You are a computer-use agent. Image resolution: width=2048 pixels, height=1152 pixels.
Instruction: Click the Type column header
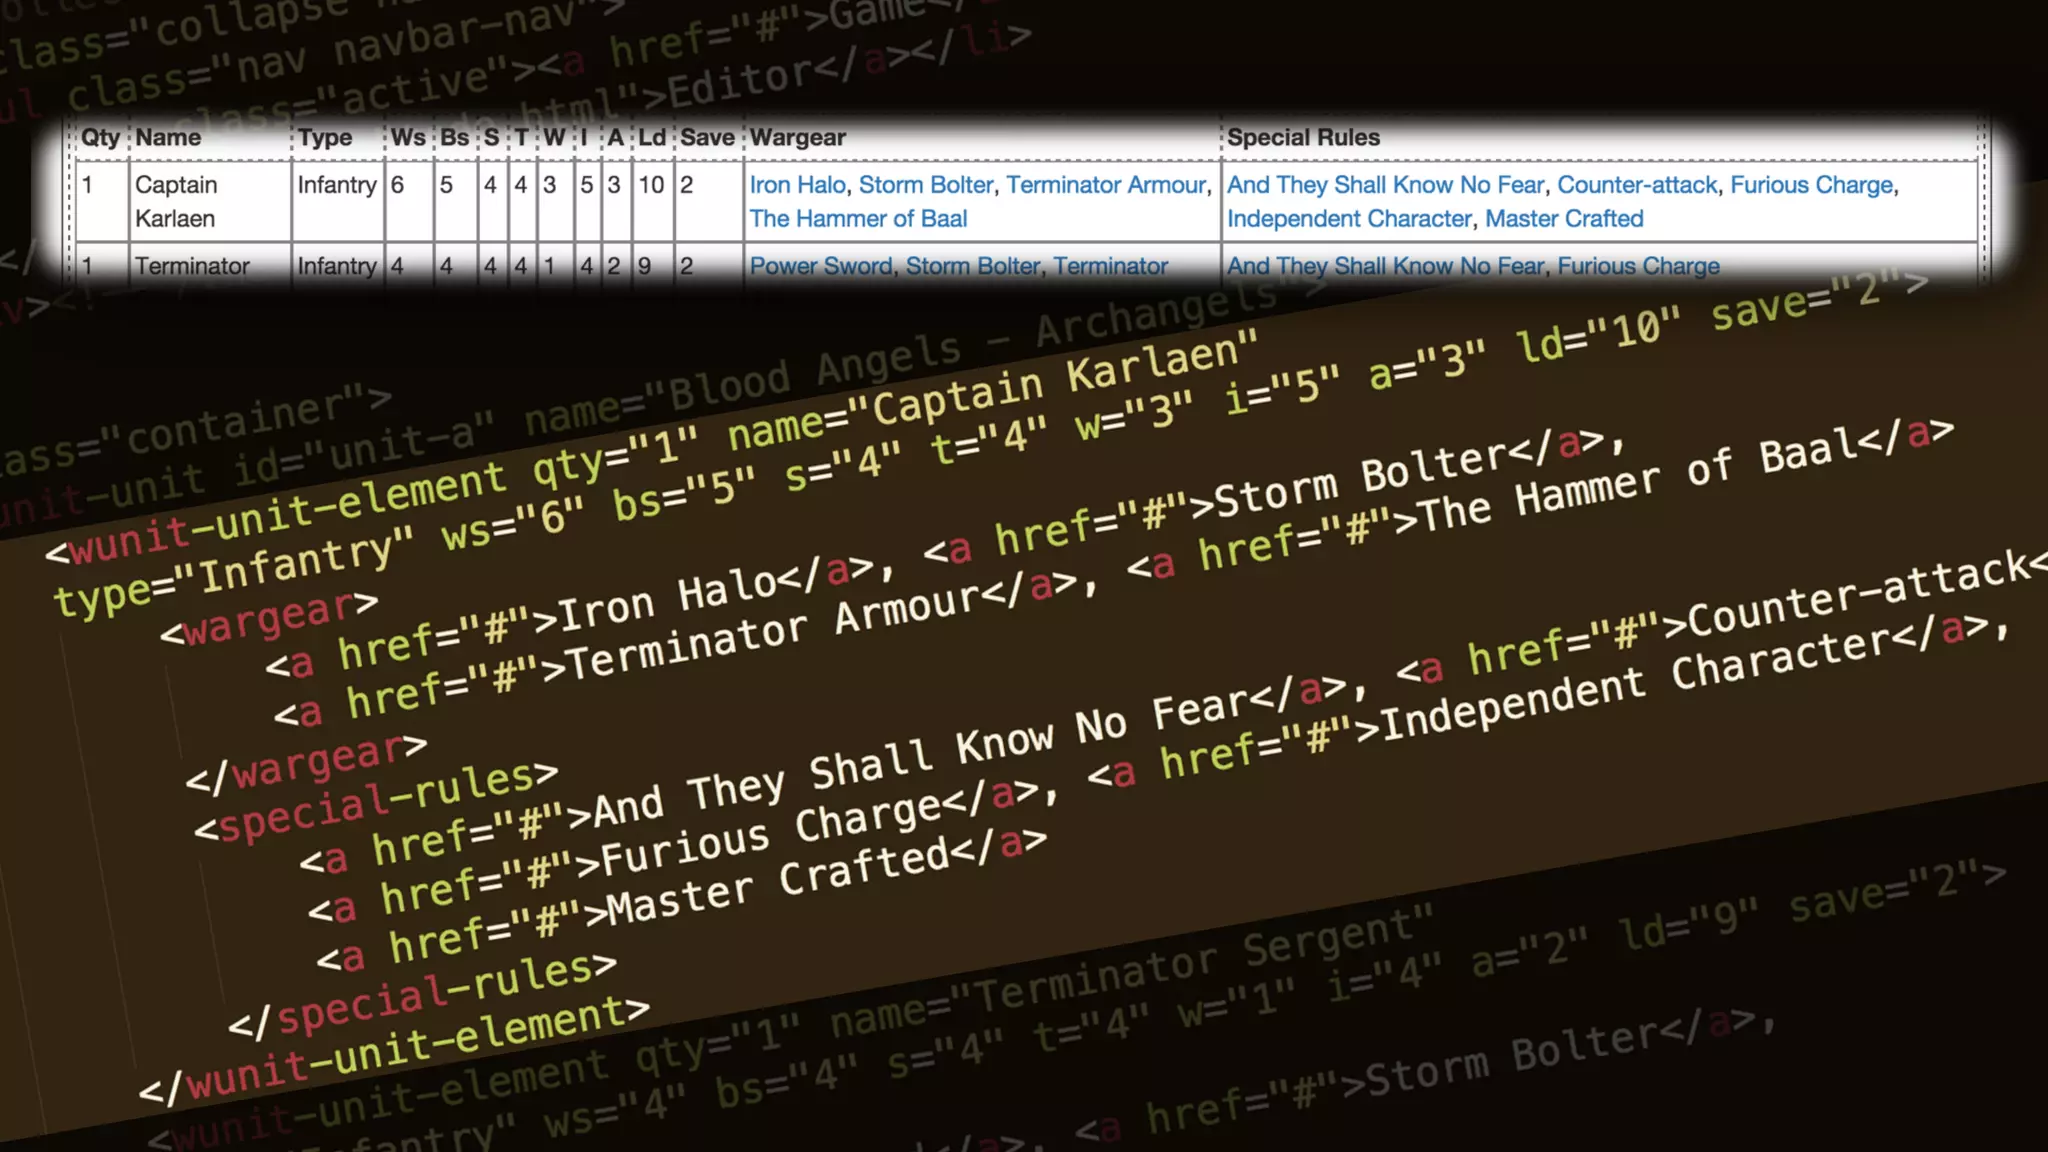[x=325, y=138]
